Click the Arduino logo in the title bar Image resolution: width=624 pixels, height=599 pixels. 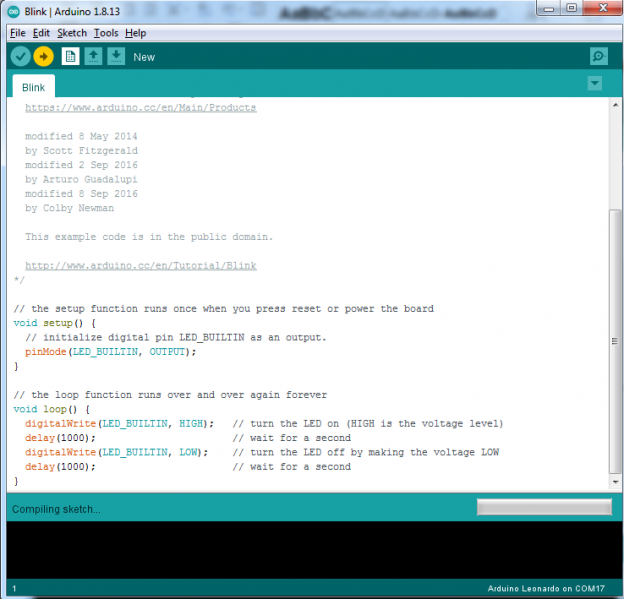14,12
